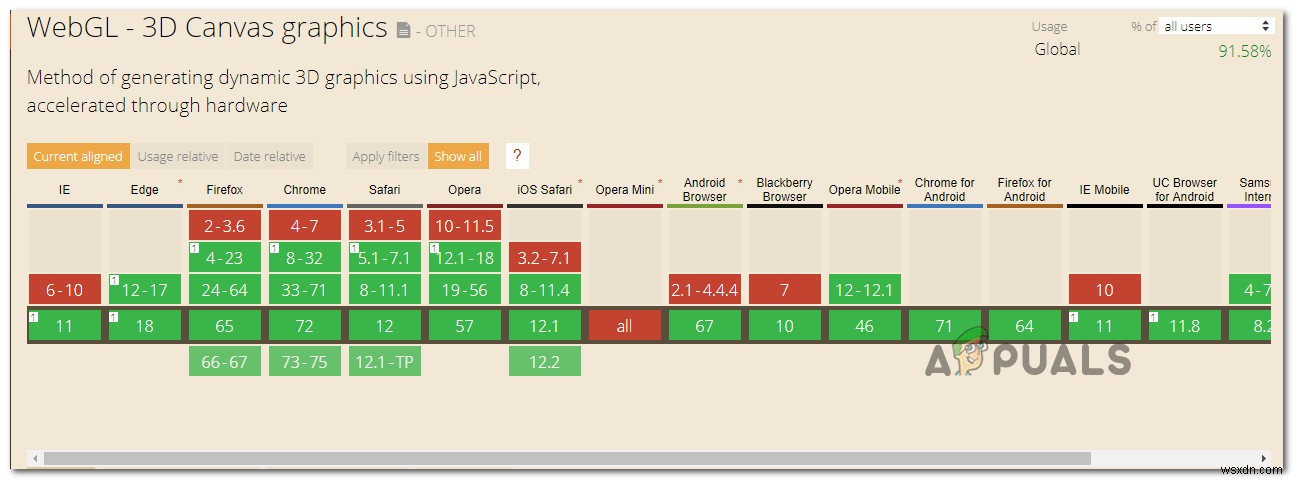
Task: Select the Chrome 4-7 cell
Action: pos(305,226)
